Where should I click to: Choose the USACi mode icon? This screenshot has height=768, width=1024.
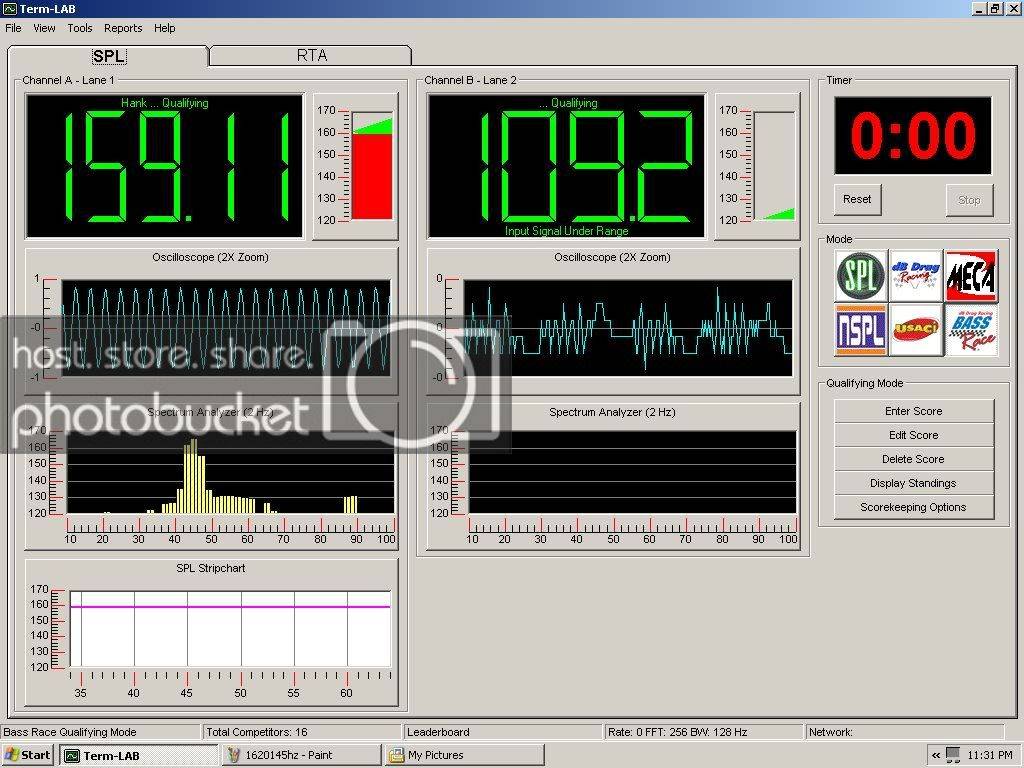[916, 330]
